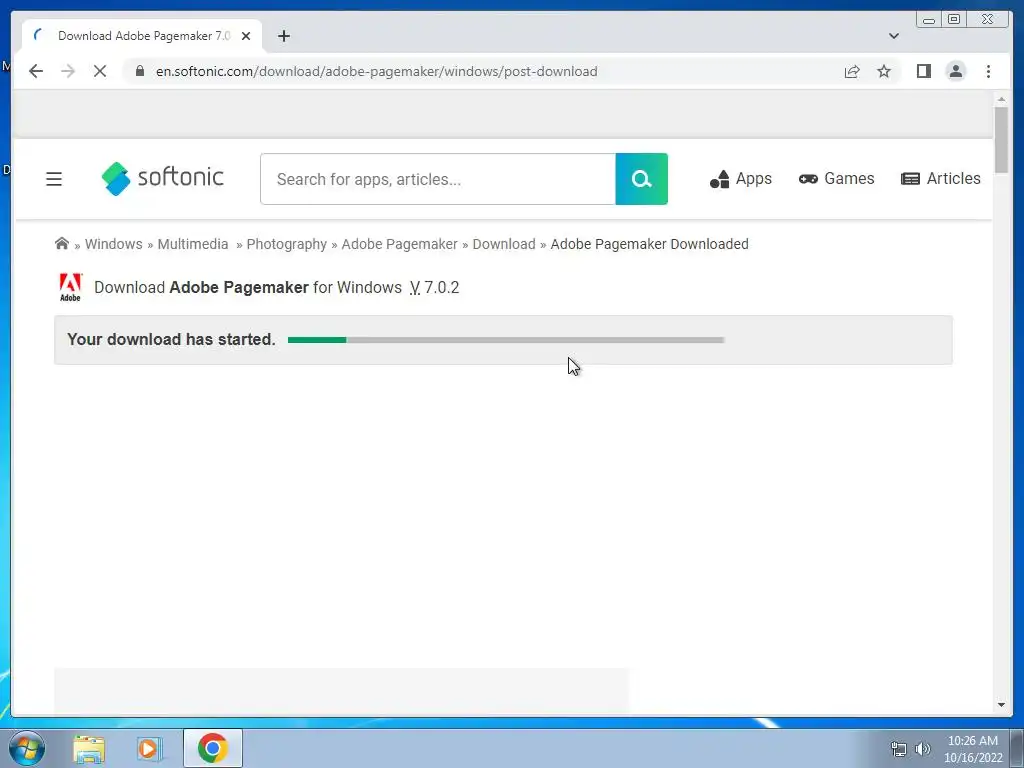Follow the Adobe Pagemaker breadcrumb link
Viewport: 1024px width, 768px height.
400,244
